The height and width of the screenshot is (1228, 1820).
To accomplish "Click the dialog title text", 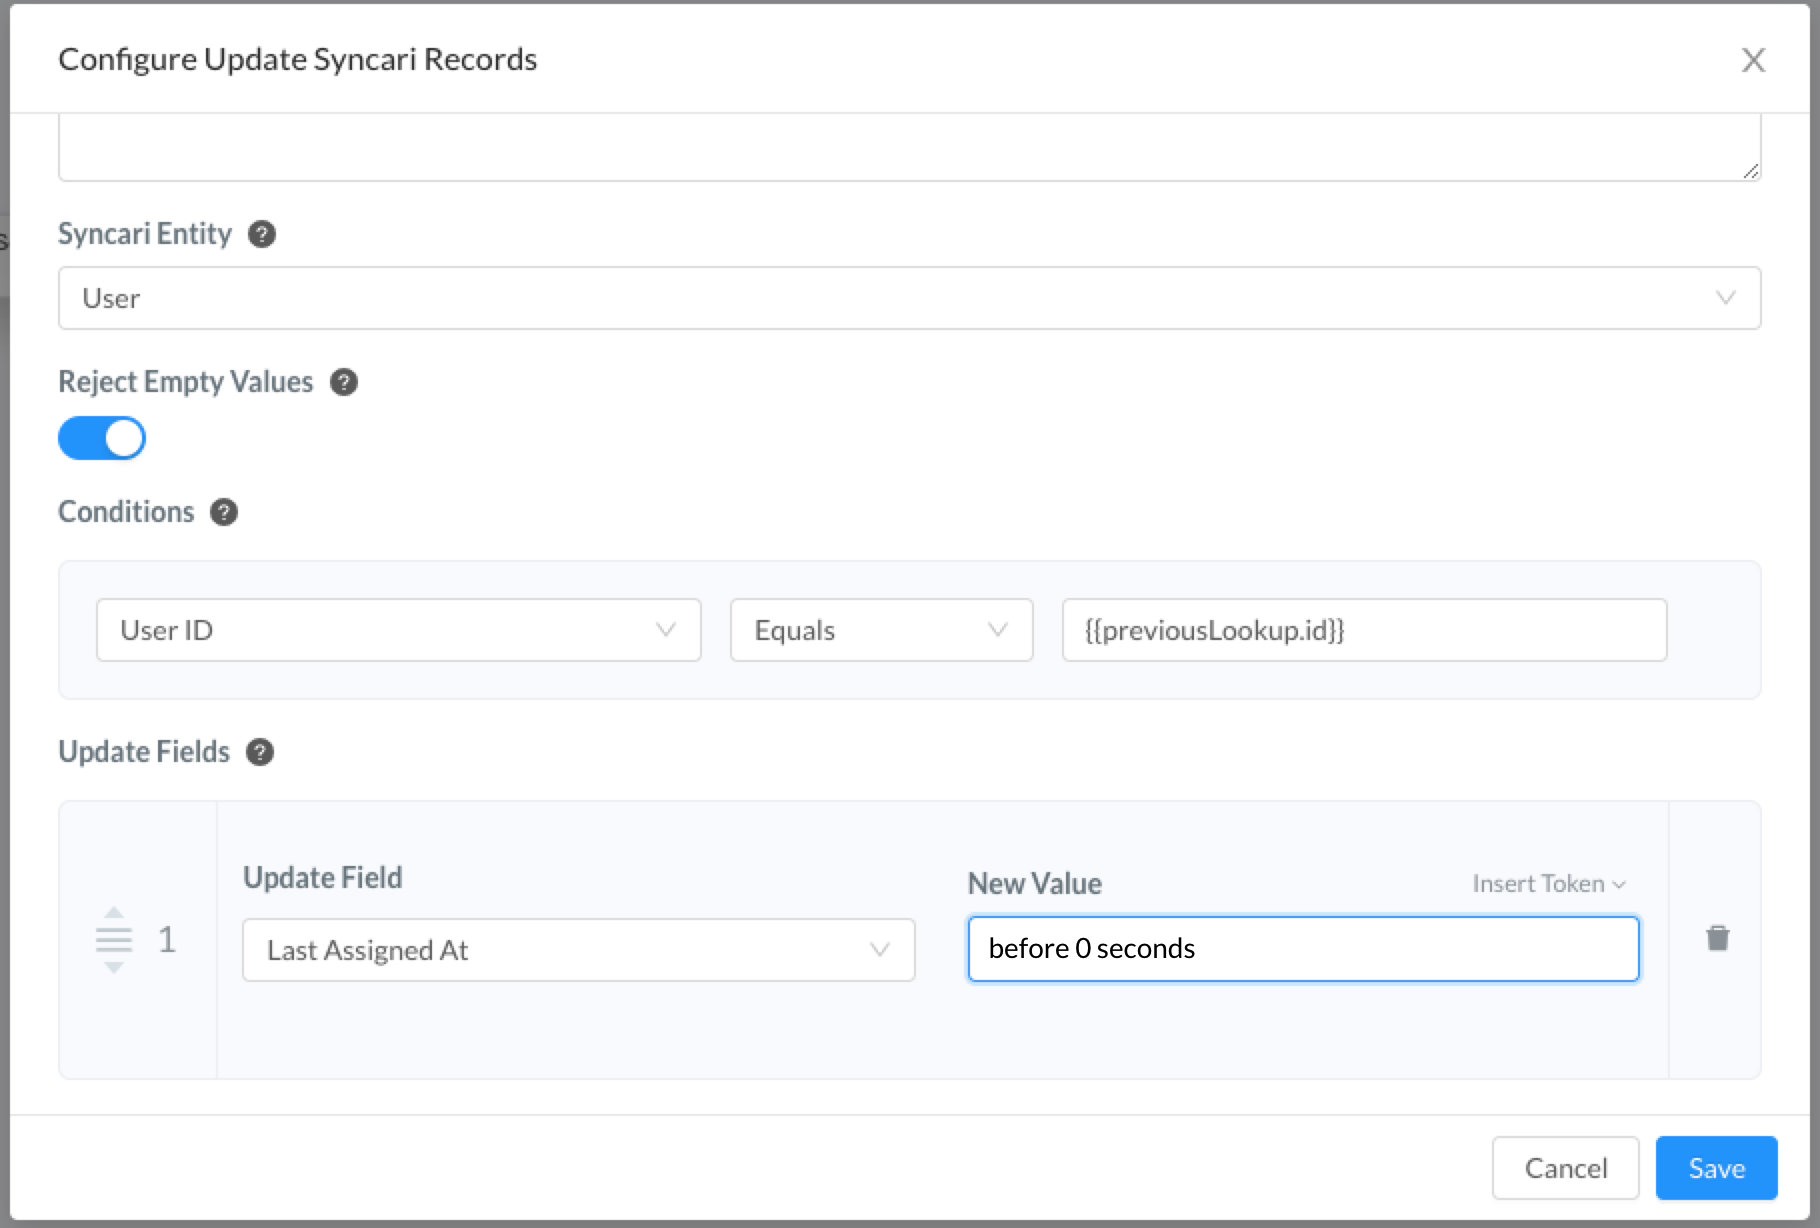I will coord(298,60).
